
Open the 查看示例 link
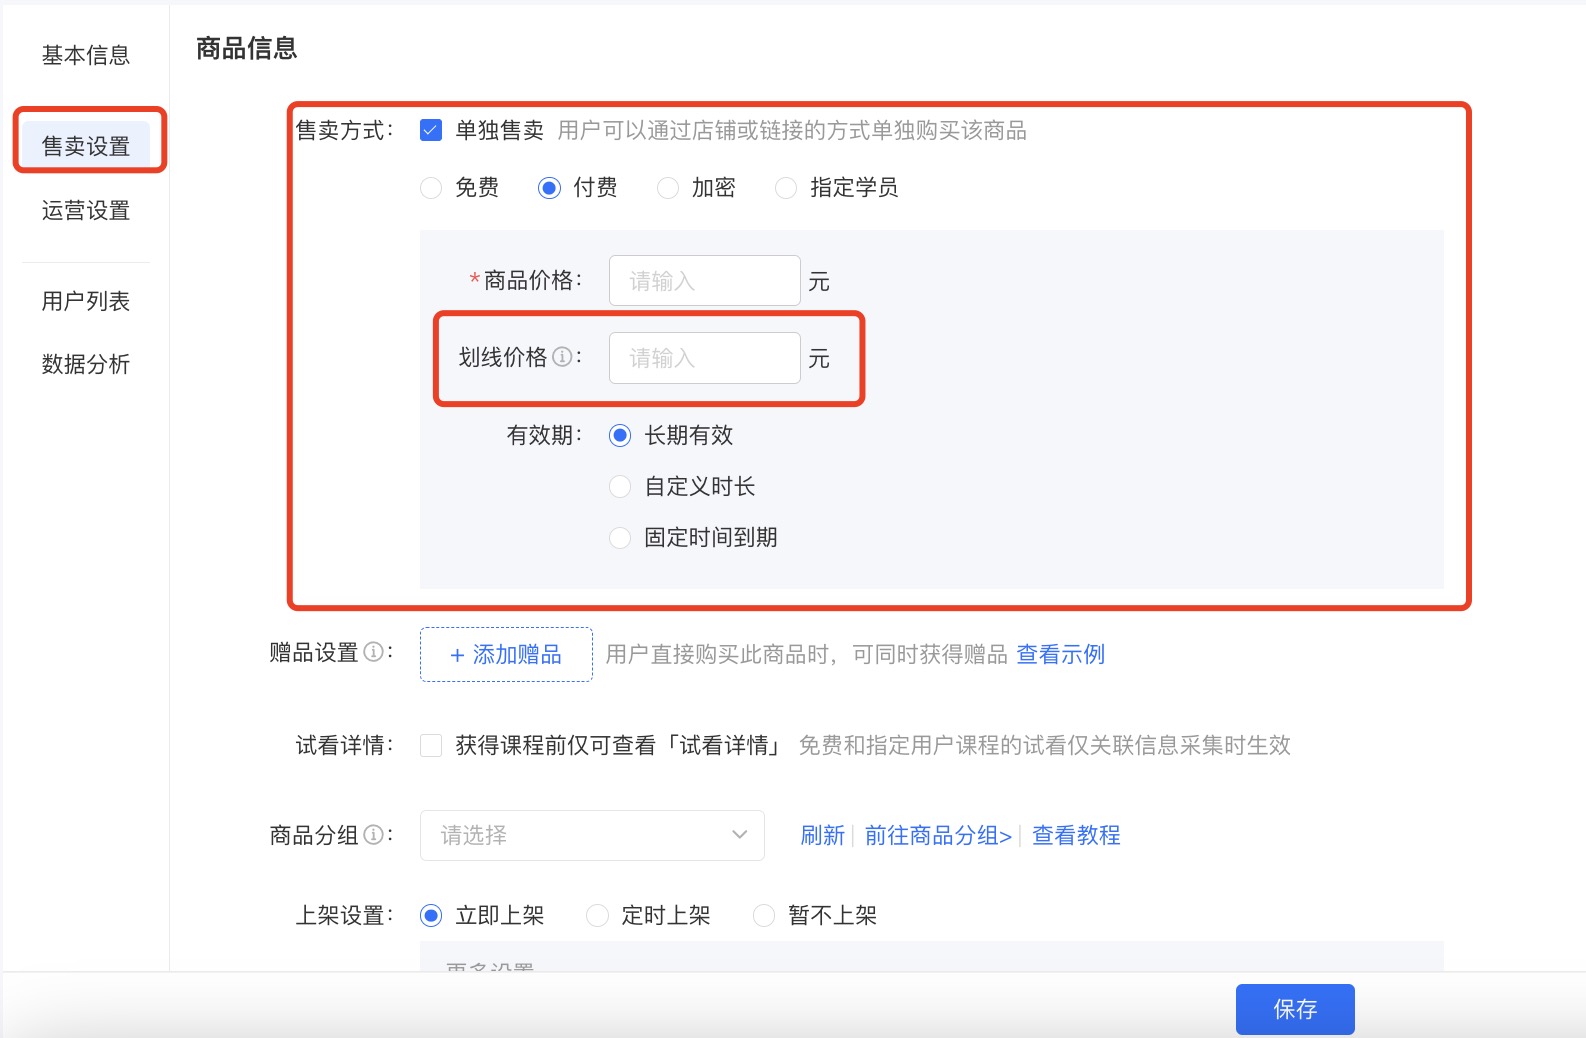point(1060,655)
